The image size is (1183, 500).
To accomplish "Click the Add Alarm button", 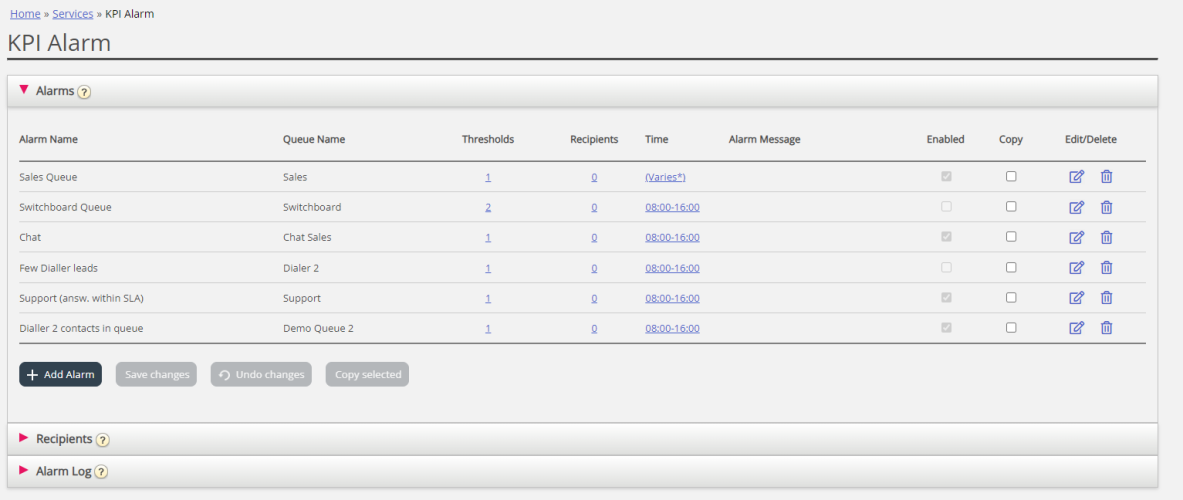I will [x=60, y=374].
